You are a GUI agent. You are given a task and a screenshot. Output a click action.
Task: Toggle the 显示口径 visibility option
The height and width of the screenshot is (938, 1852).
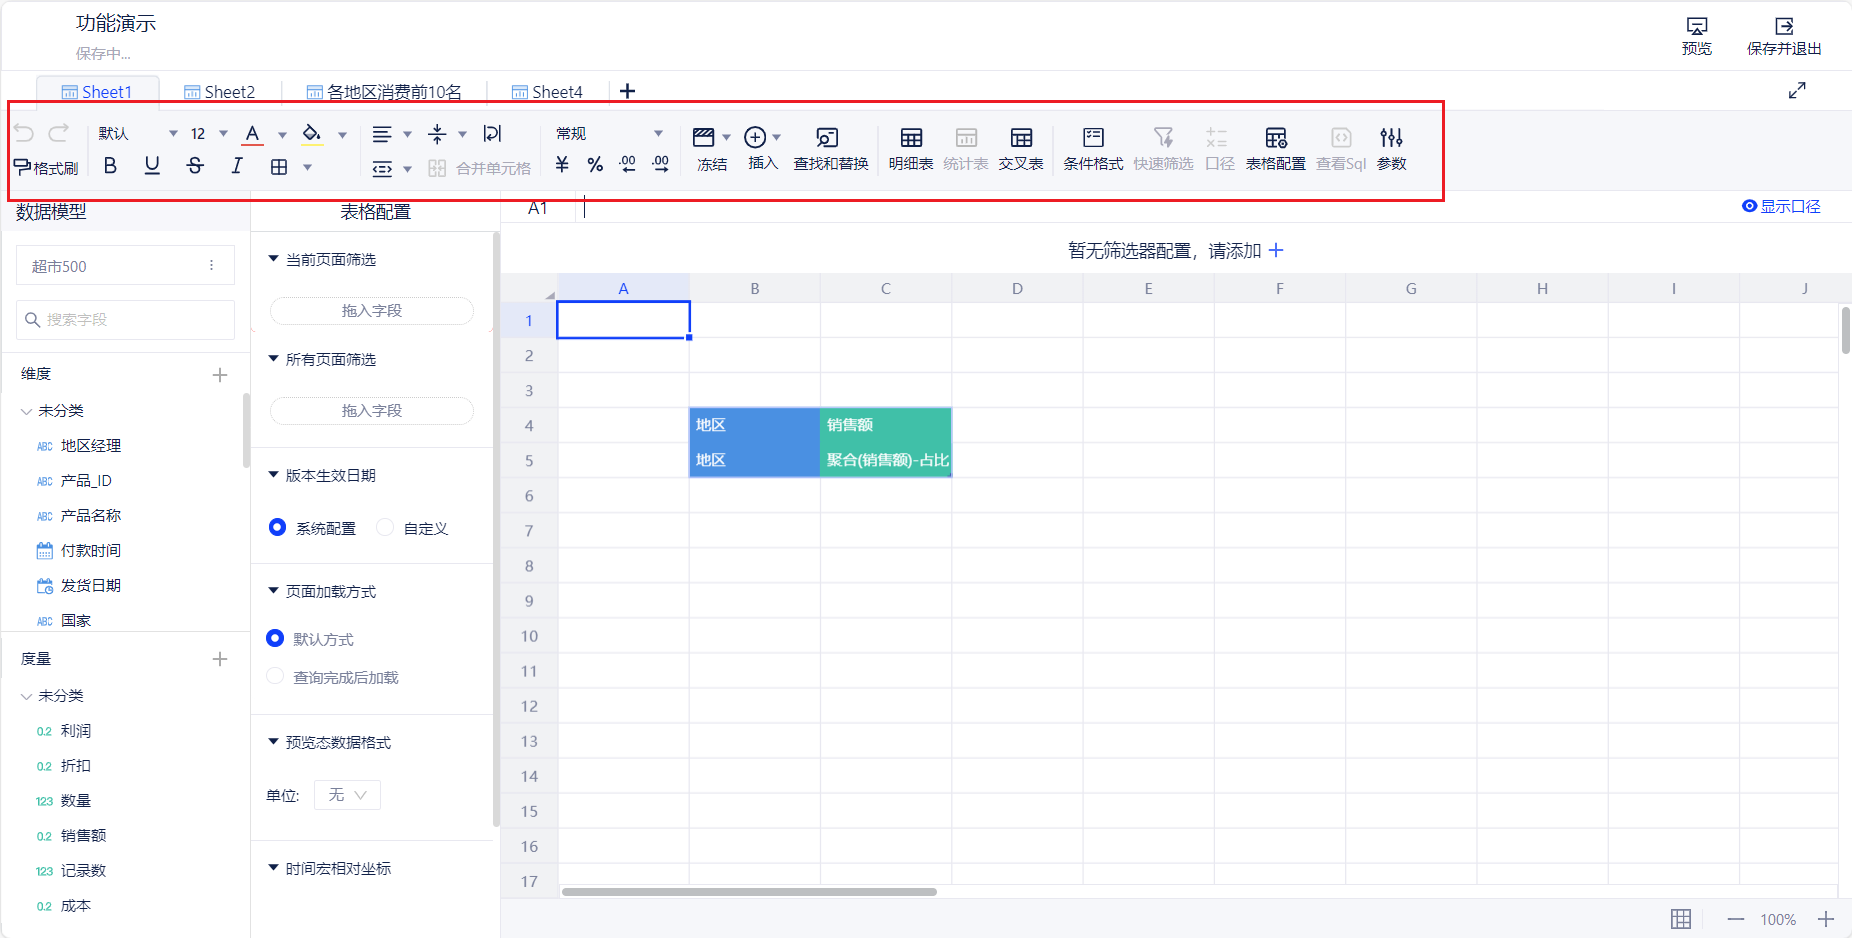point(1781,206)
